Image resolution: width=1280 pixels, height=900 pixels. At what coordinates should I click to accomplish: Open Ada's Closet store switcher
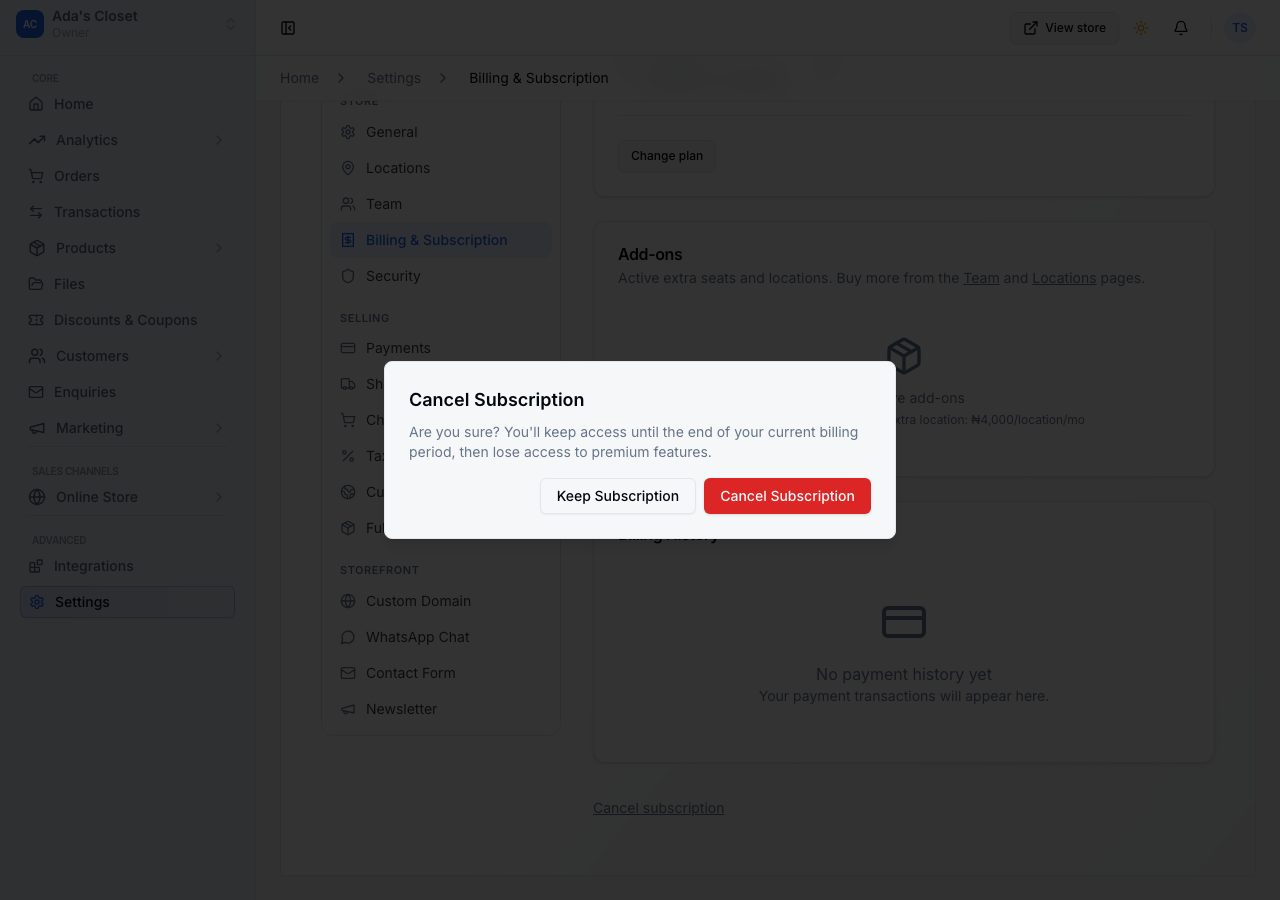click(x=127, y=24)
